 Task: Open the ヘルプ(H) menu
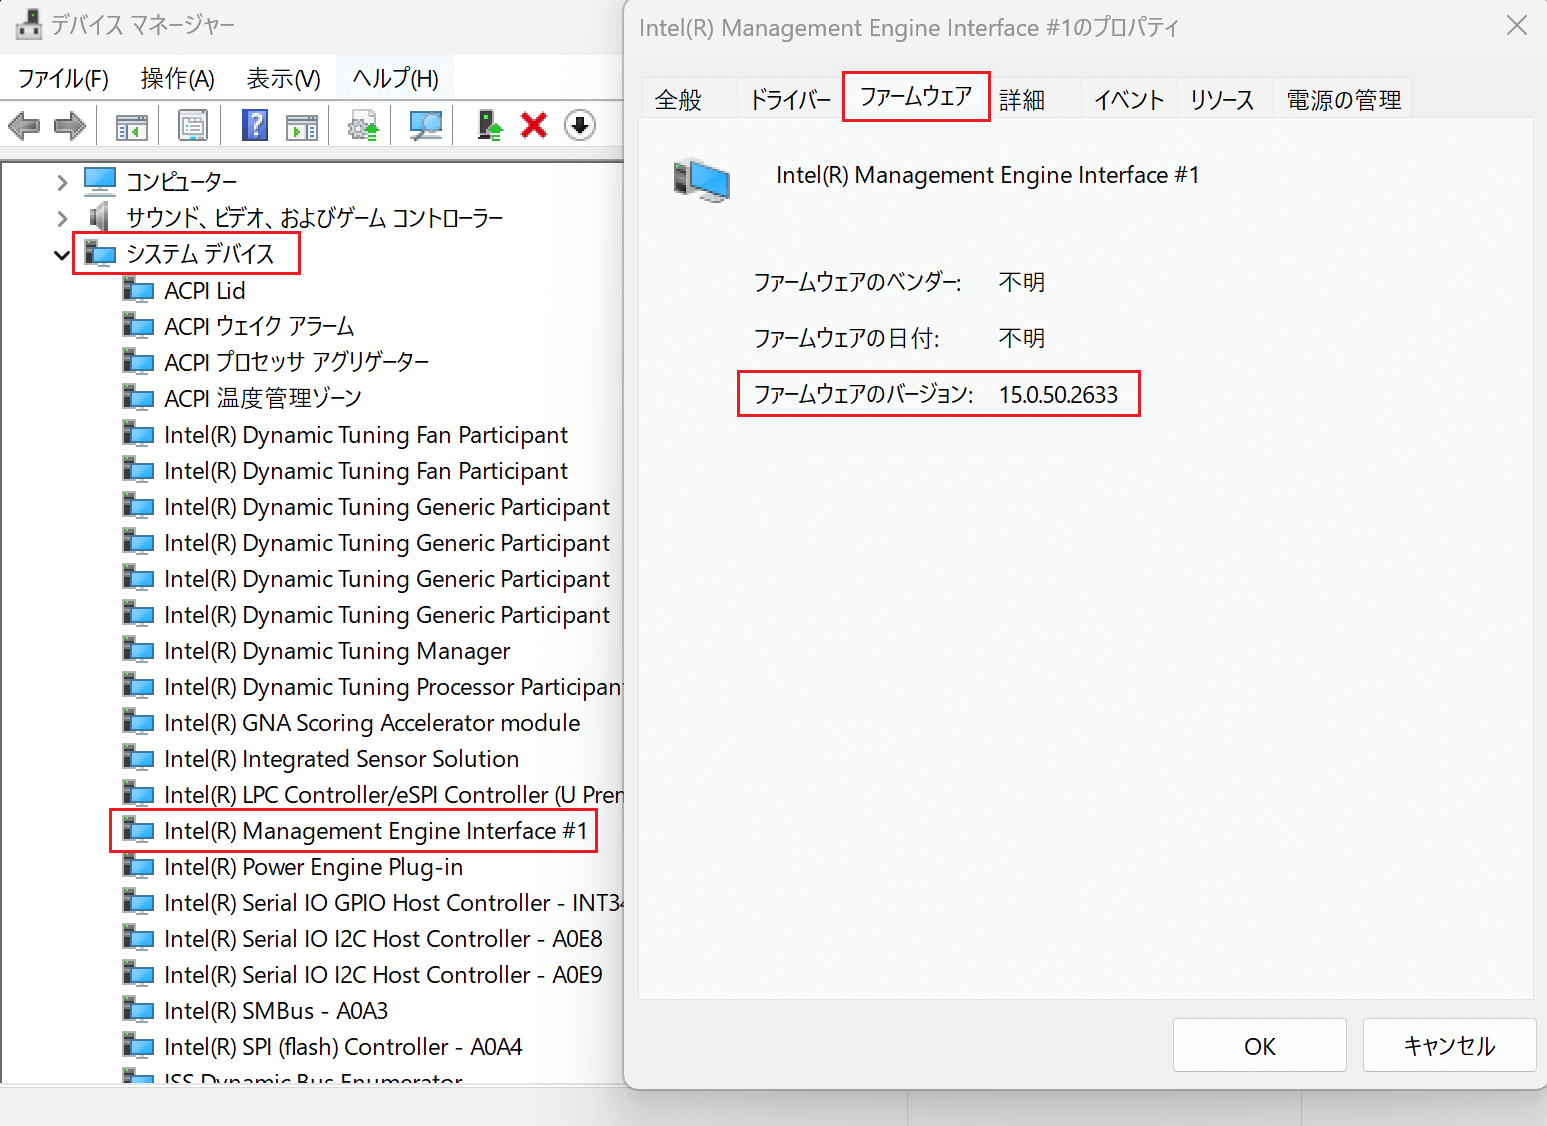pos(396,78)
